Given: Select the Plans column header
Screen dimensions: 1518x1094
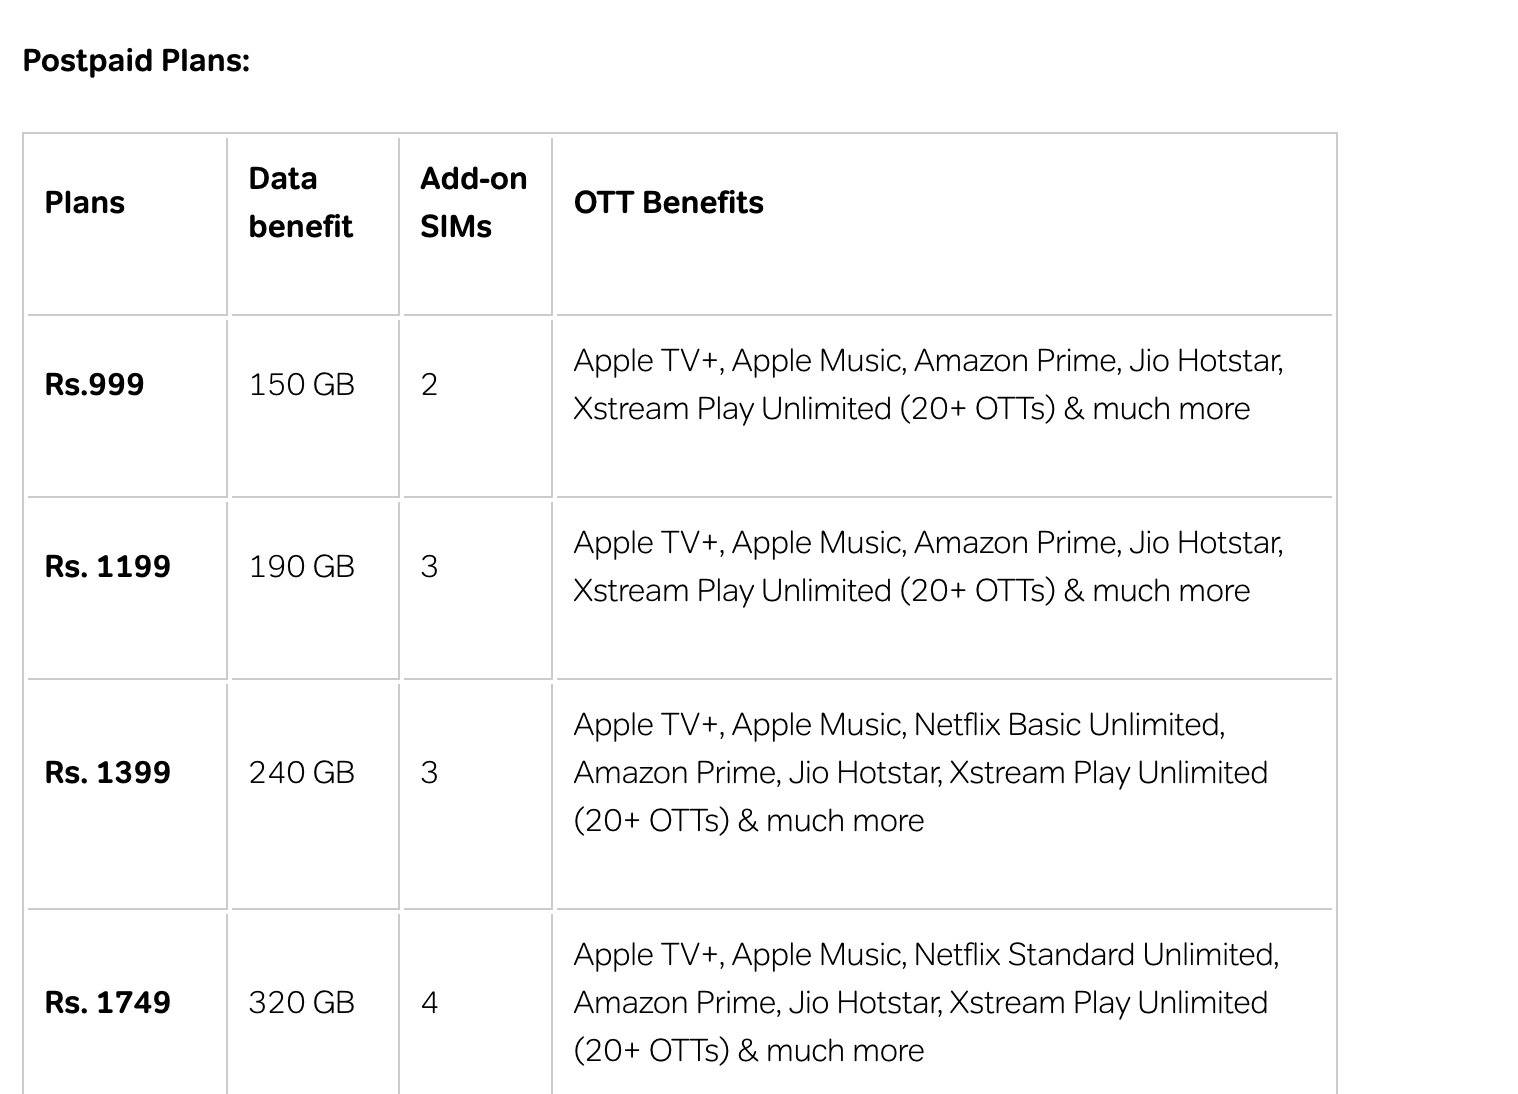Looking at the screenshot, I should click(85, 203).
